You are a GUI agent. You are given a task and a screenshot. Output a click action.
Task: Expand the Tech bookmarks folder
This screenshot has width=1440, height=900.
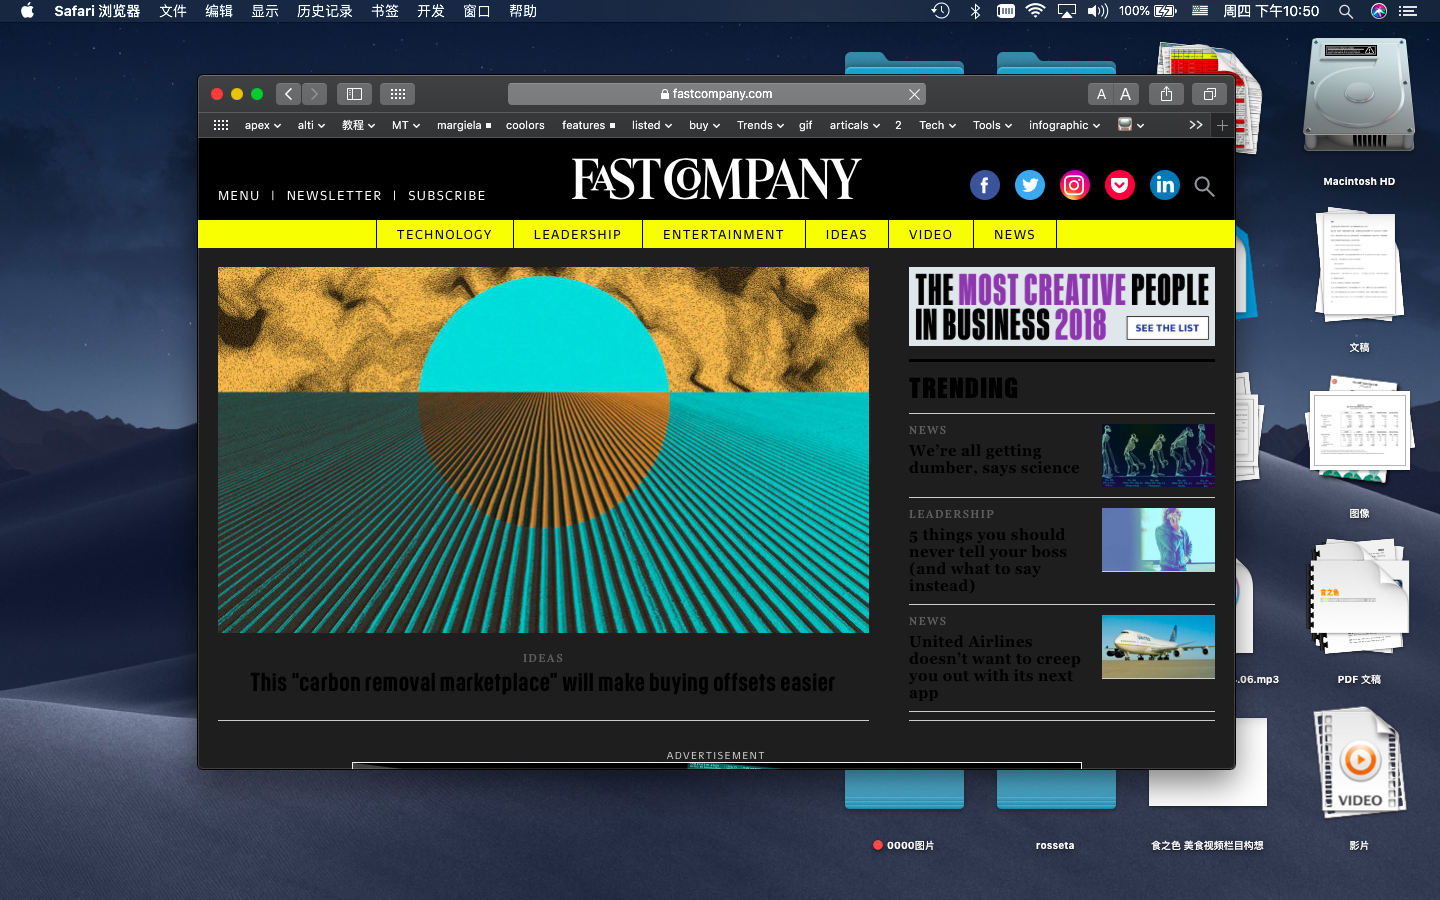pos(937,125)
